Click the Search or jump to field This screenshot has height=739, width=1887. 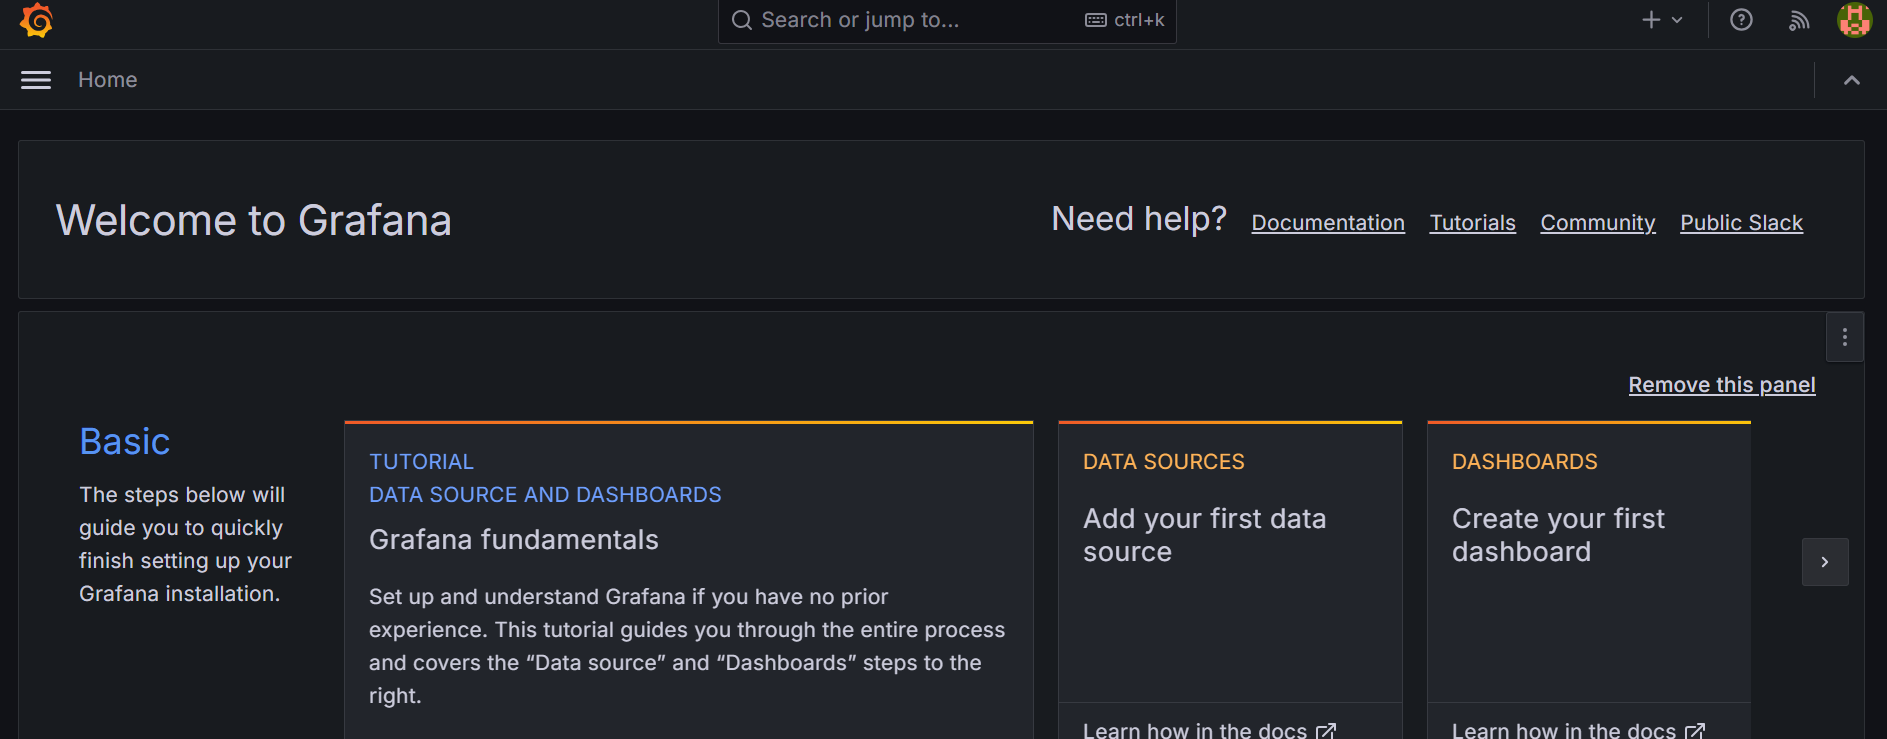point(947,20)
